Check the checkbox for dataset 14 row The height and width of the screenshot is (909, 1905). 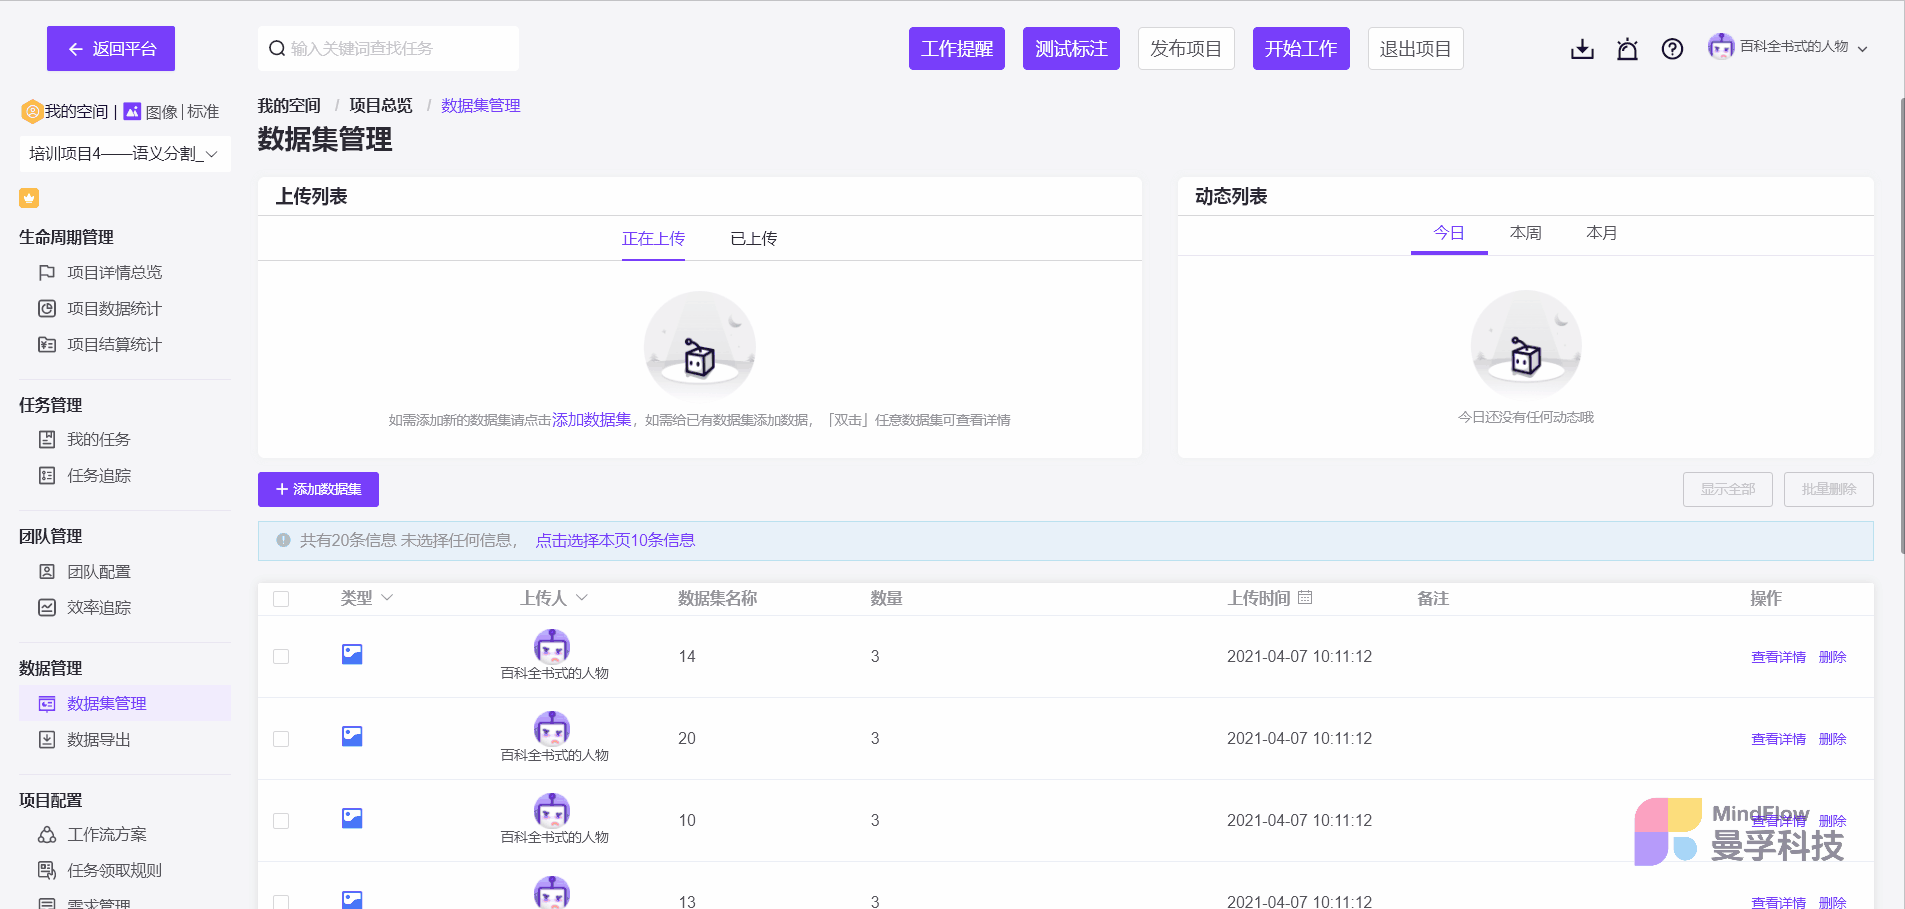tap(281, 656)
